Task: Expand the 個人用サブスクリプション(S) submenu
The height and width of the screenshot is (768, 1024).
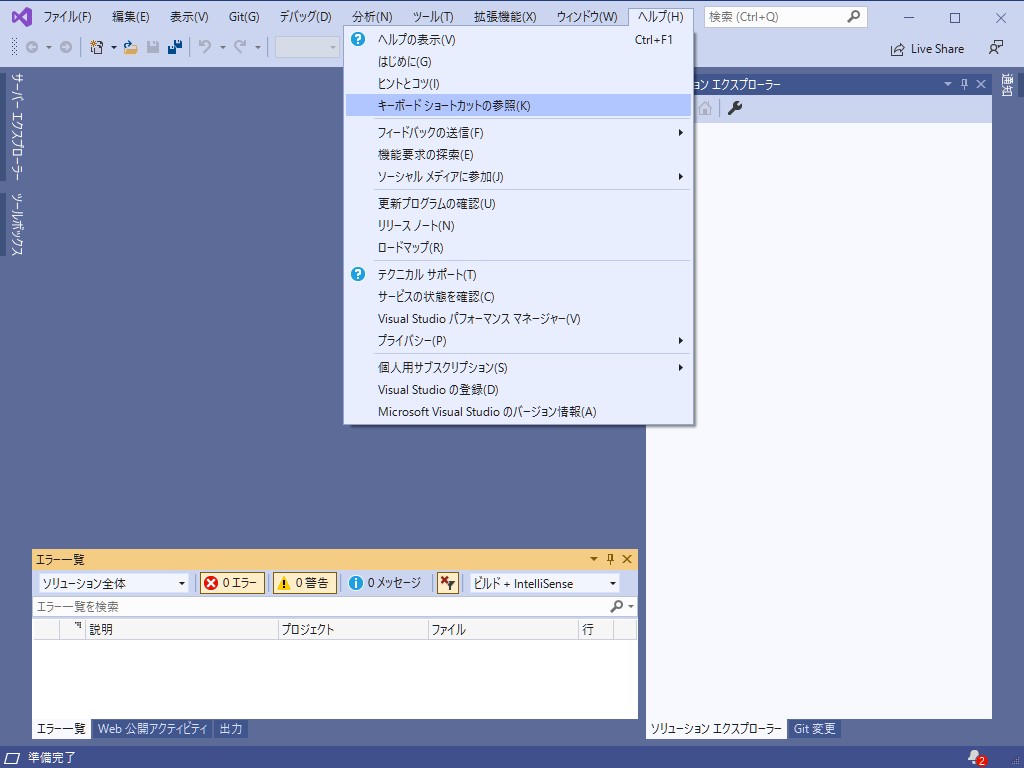Action: tap(518, 368)
